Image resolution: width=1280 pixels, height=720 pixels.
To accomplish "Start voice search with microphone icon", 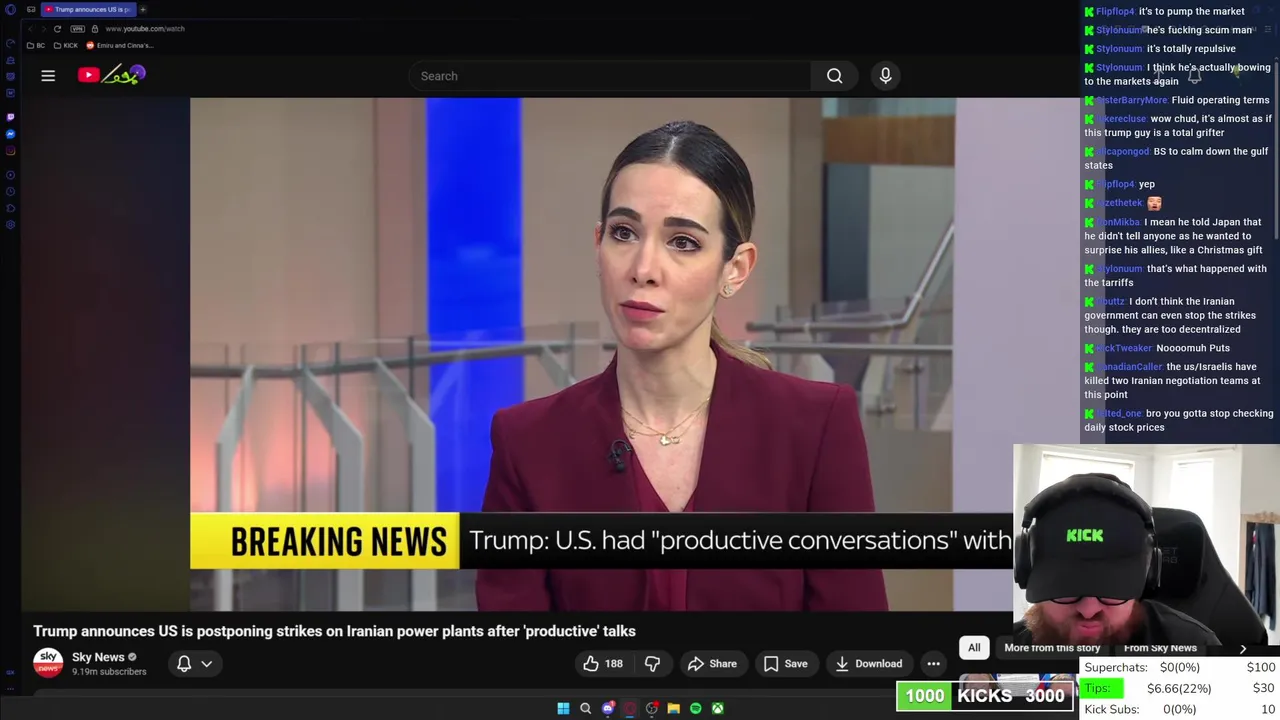I will (885, 76).
